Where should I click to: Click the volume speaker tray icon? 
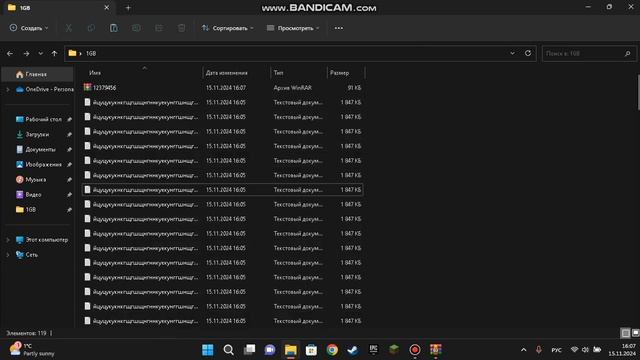click(585, 350)
